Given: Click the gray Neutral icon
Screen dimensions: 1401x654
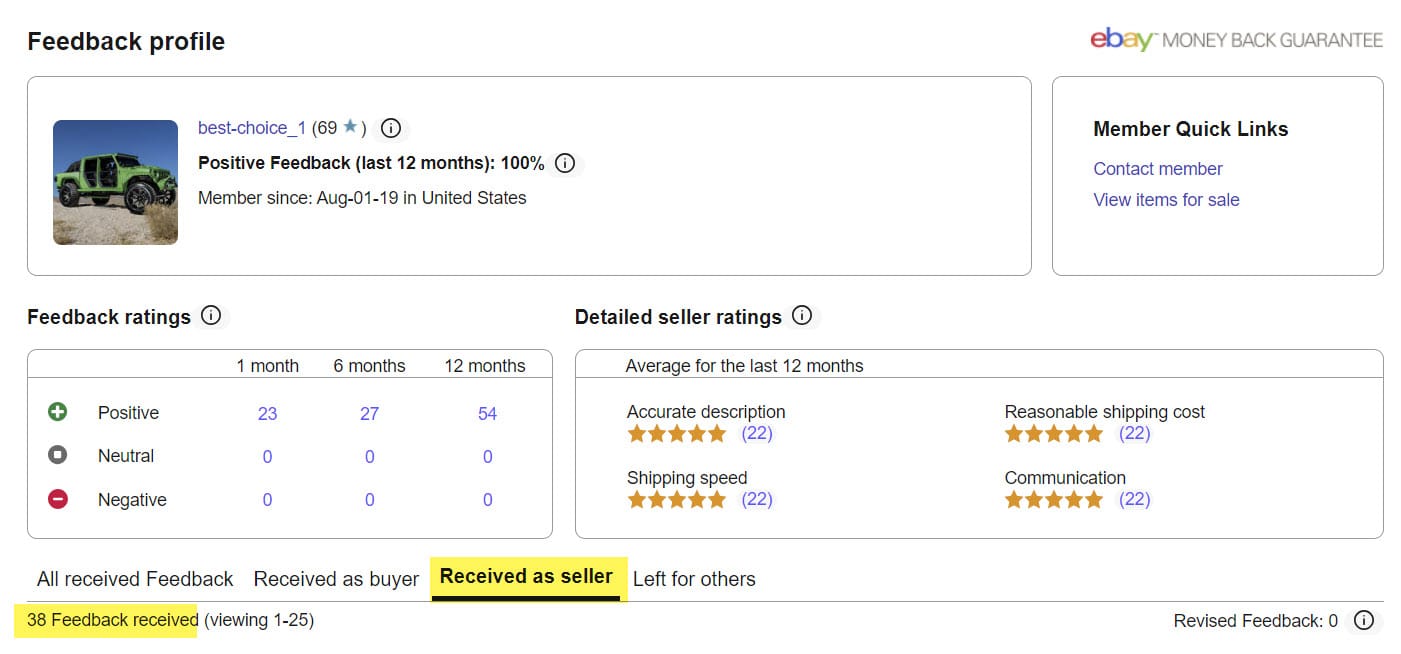Looking at the screenshot, I should click(58, 455).
